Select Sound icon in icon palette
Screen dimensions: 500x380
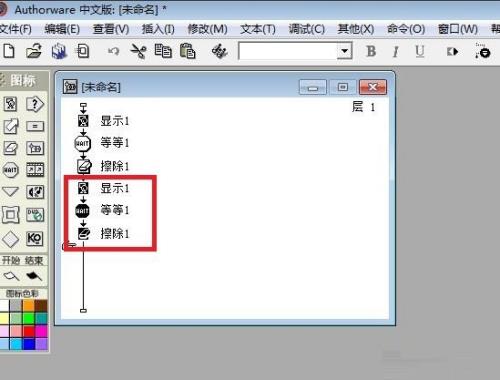[x=35, y=192]
